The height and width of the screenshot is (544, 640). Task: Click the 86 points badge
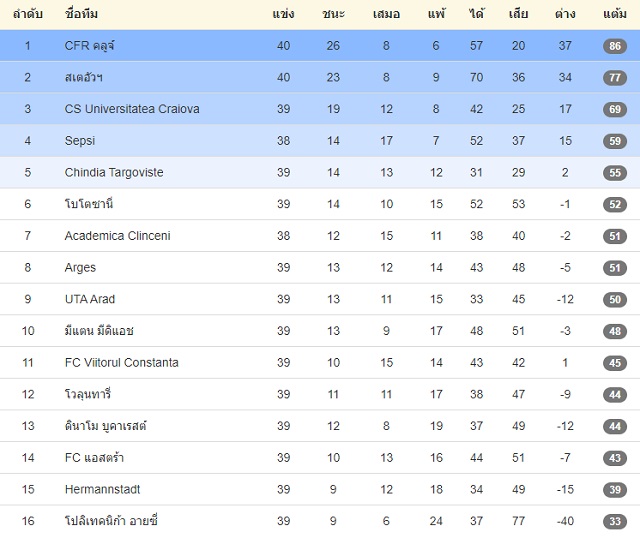pyautogui.click(x=615, y=46)
